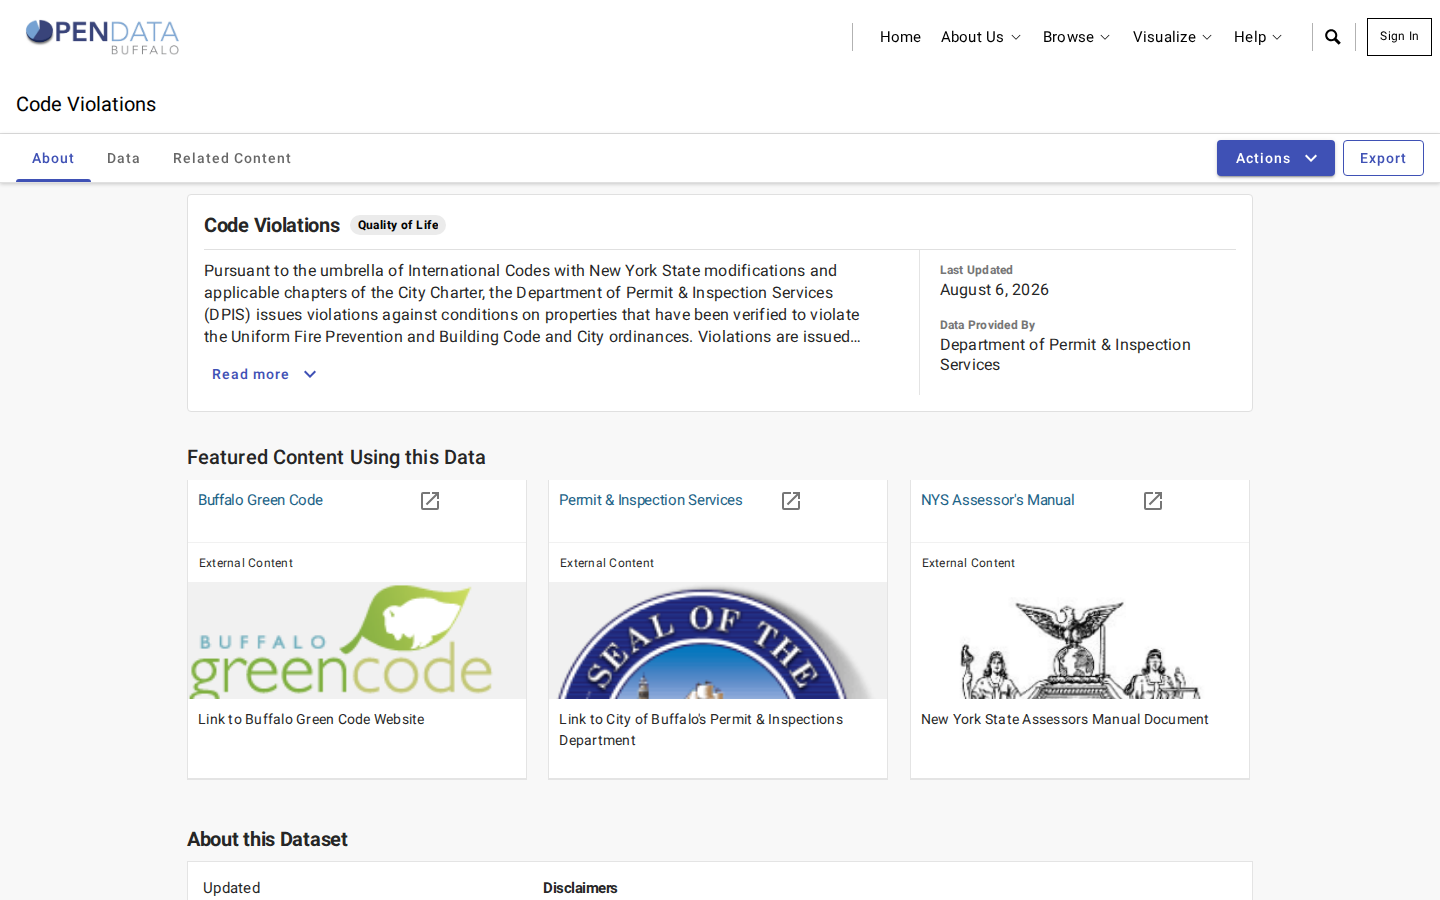Expand the About Us menu
Viewport: 1440px width, 900px height.
pos(980,37)
